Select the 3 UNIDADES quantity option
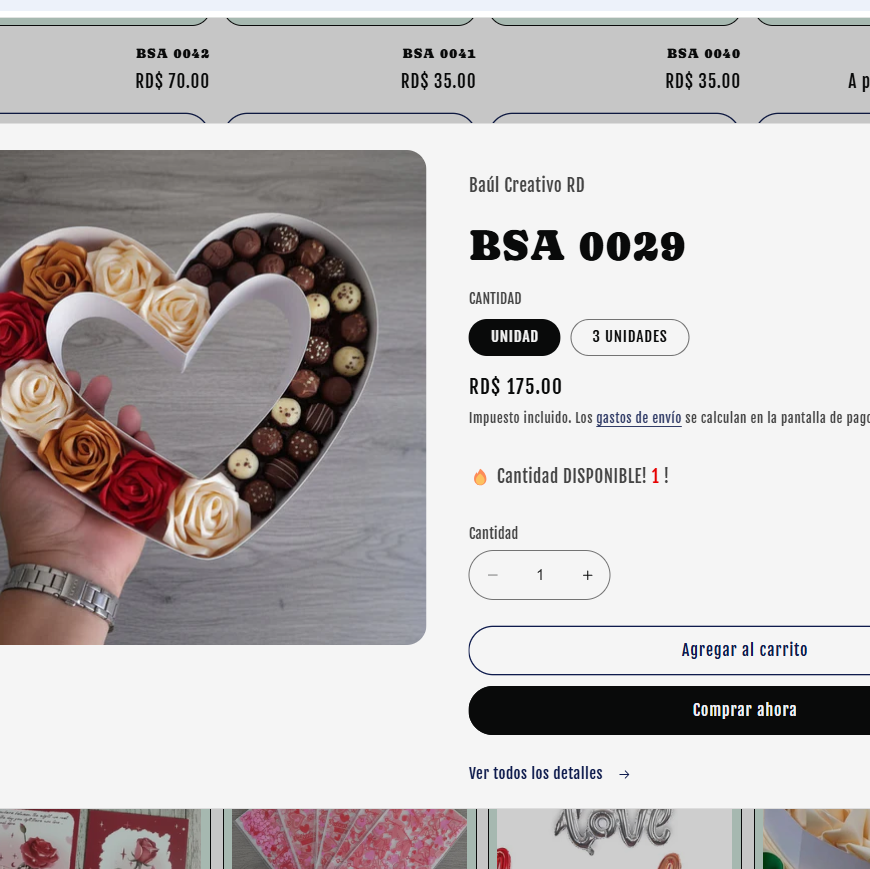 pyautogui.click(x=629, y=337)
